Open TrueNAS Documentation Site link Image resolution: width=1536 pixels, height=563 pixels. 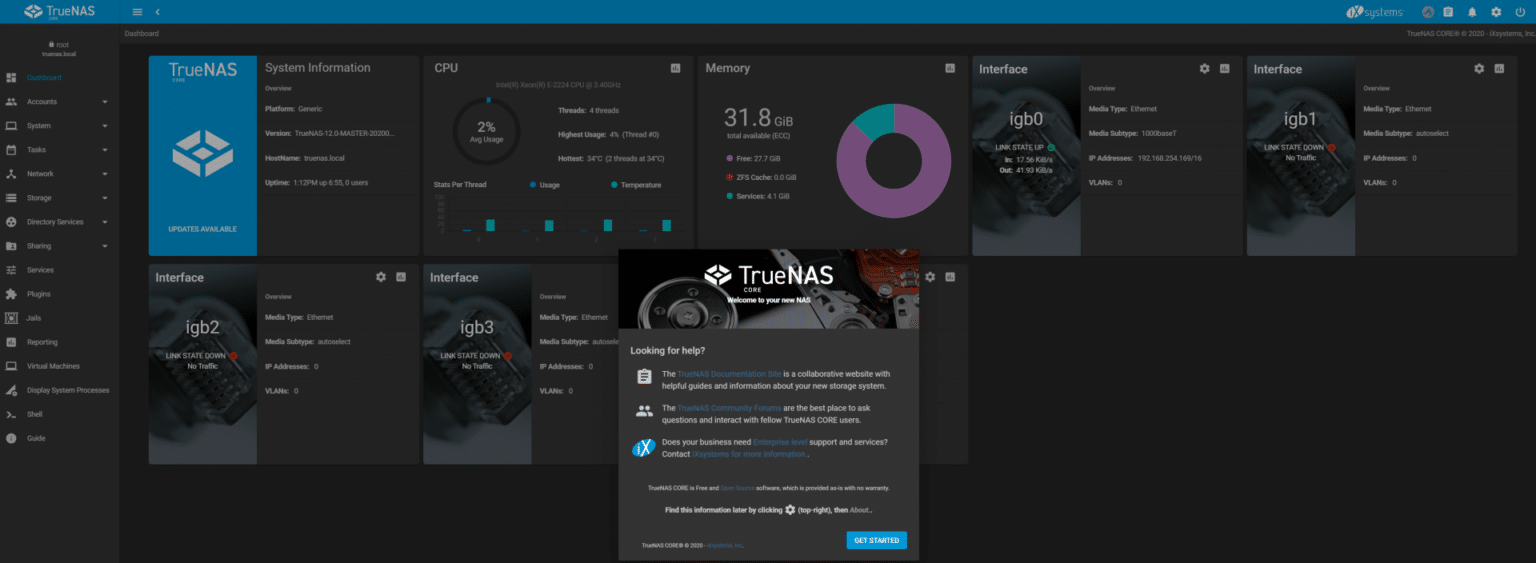tap(729, 374)
